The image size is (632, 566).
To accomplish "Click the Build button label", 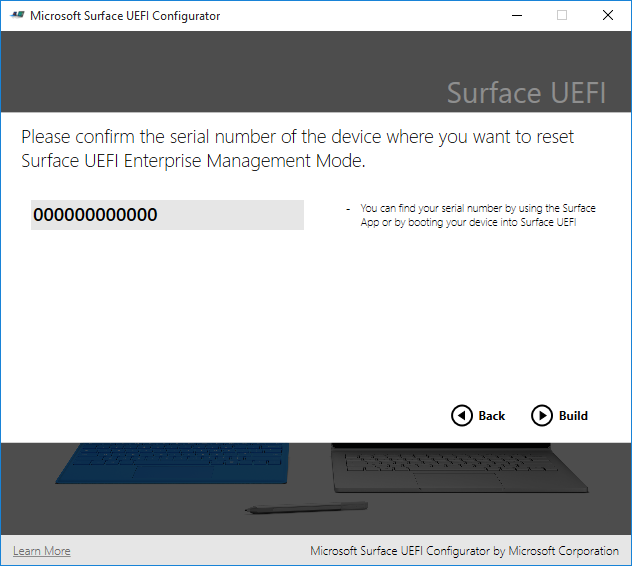I will coord(573,416).
